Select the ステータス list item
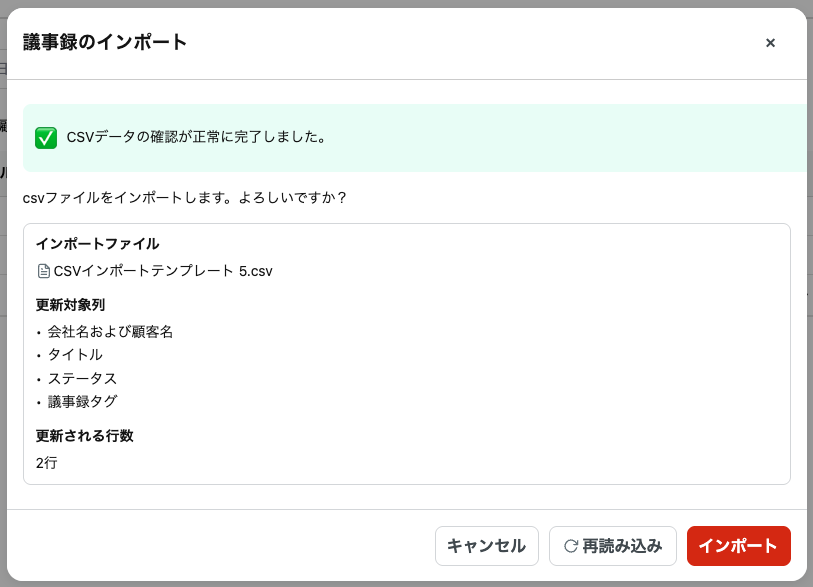The height and width of the screenshot is (587, 813). point(82,379)
